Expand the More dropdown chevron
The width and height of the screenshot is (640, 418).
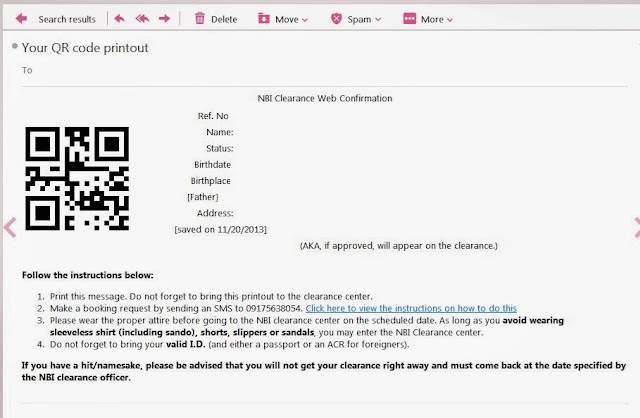point(450,20)
